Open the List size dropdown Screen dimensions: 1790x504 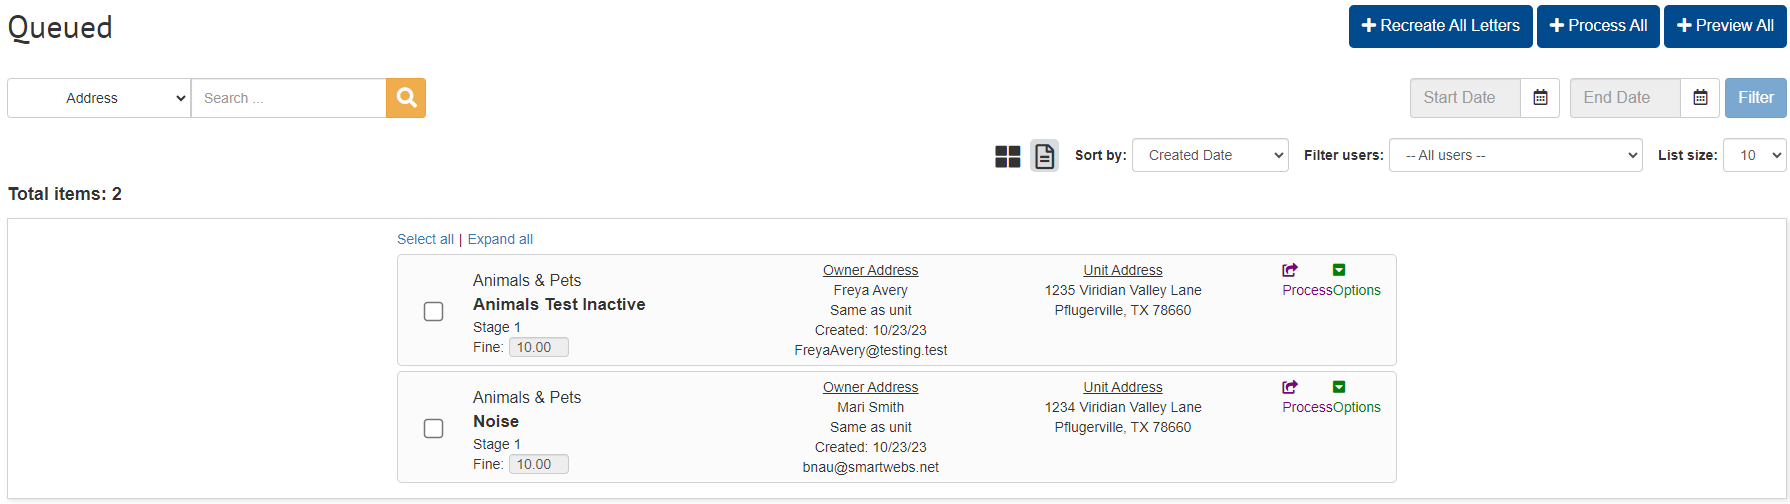[x=1754, y=155]
